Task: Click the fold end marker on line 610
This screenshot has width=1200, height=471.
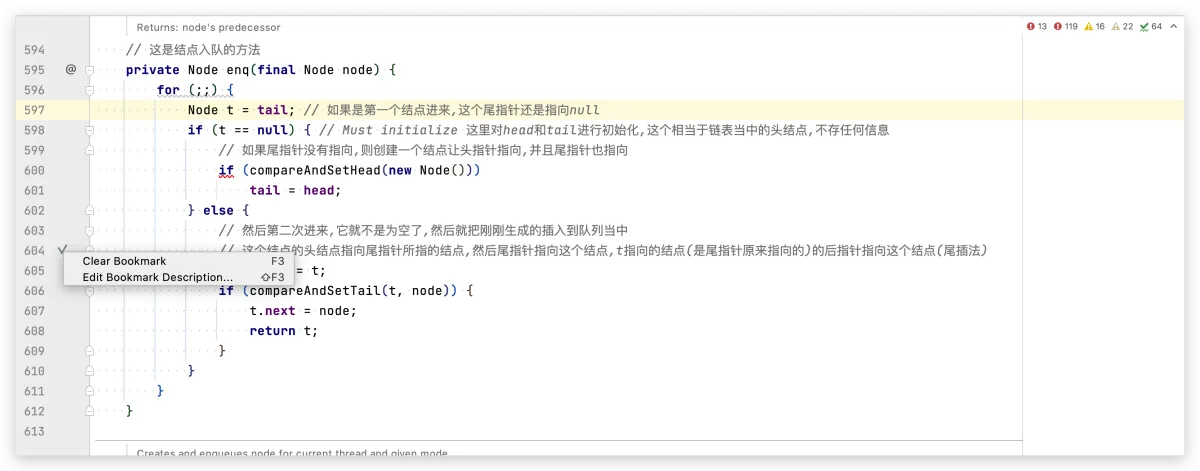Action: pos(89,370)
